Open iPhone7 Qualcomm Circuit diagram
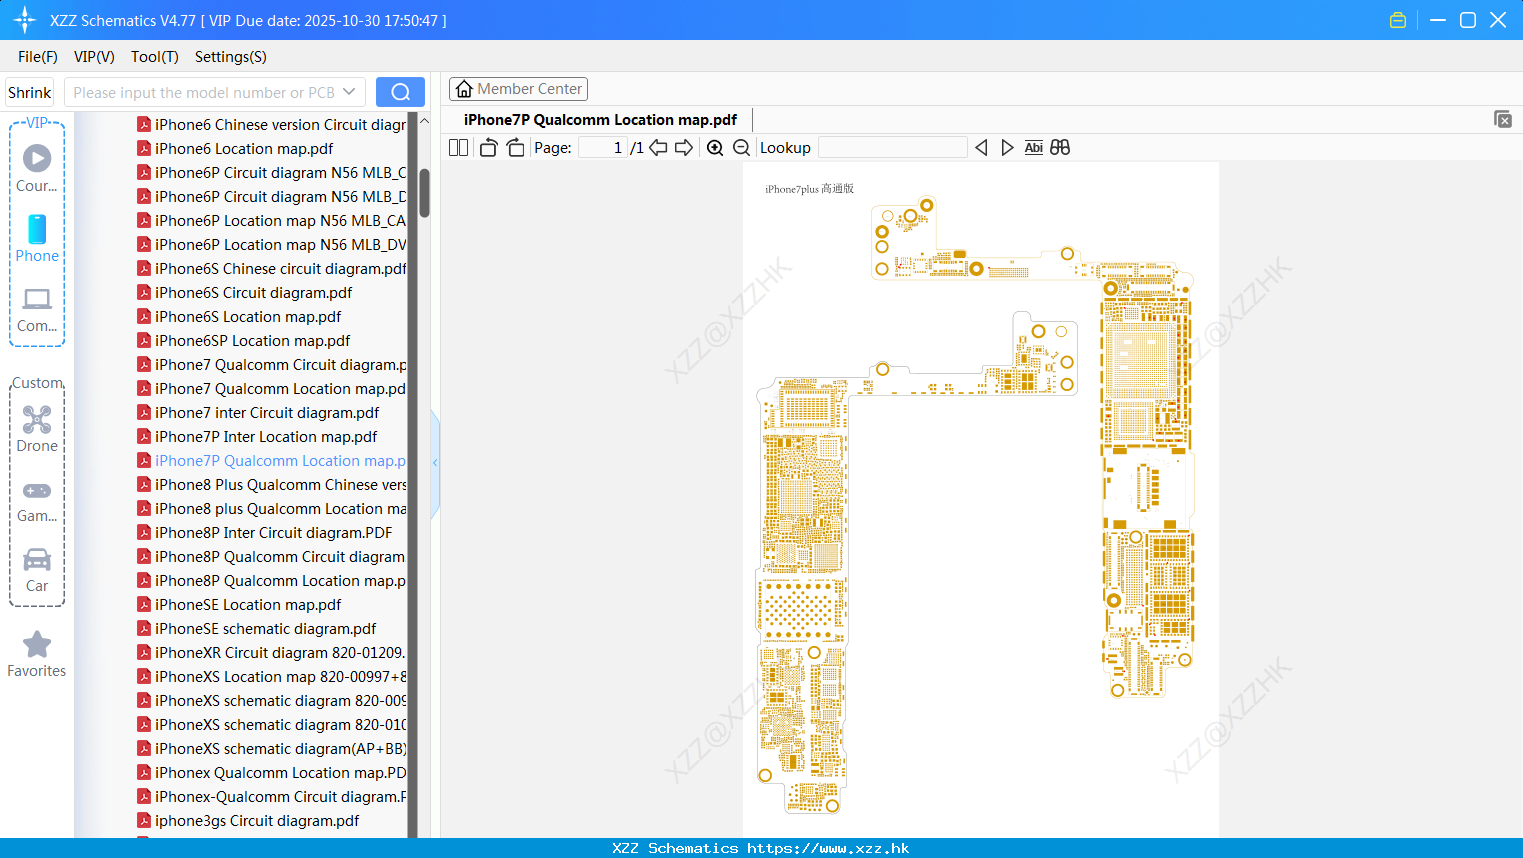 click(271, 365)
